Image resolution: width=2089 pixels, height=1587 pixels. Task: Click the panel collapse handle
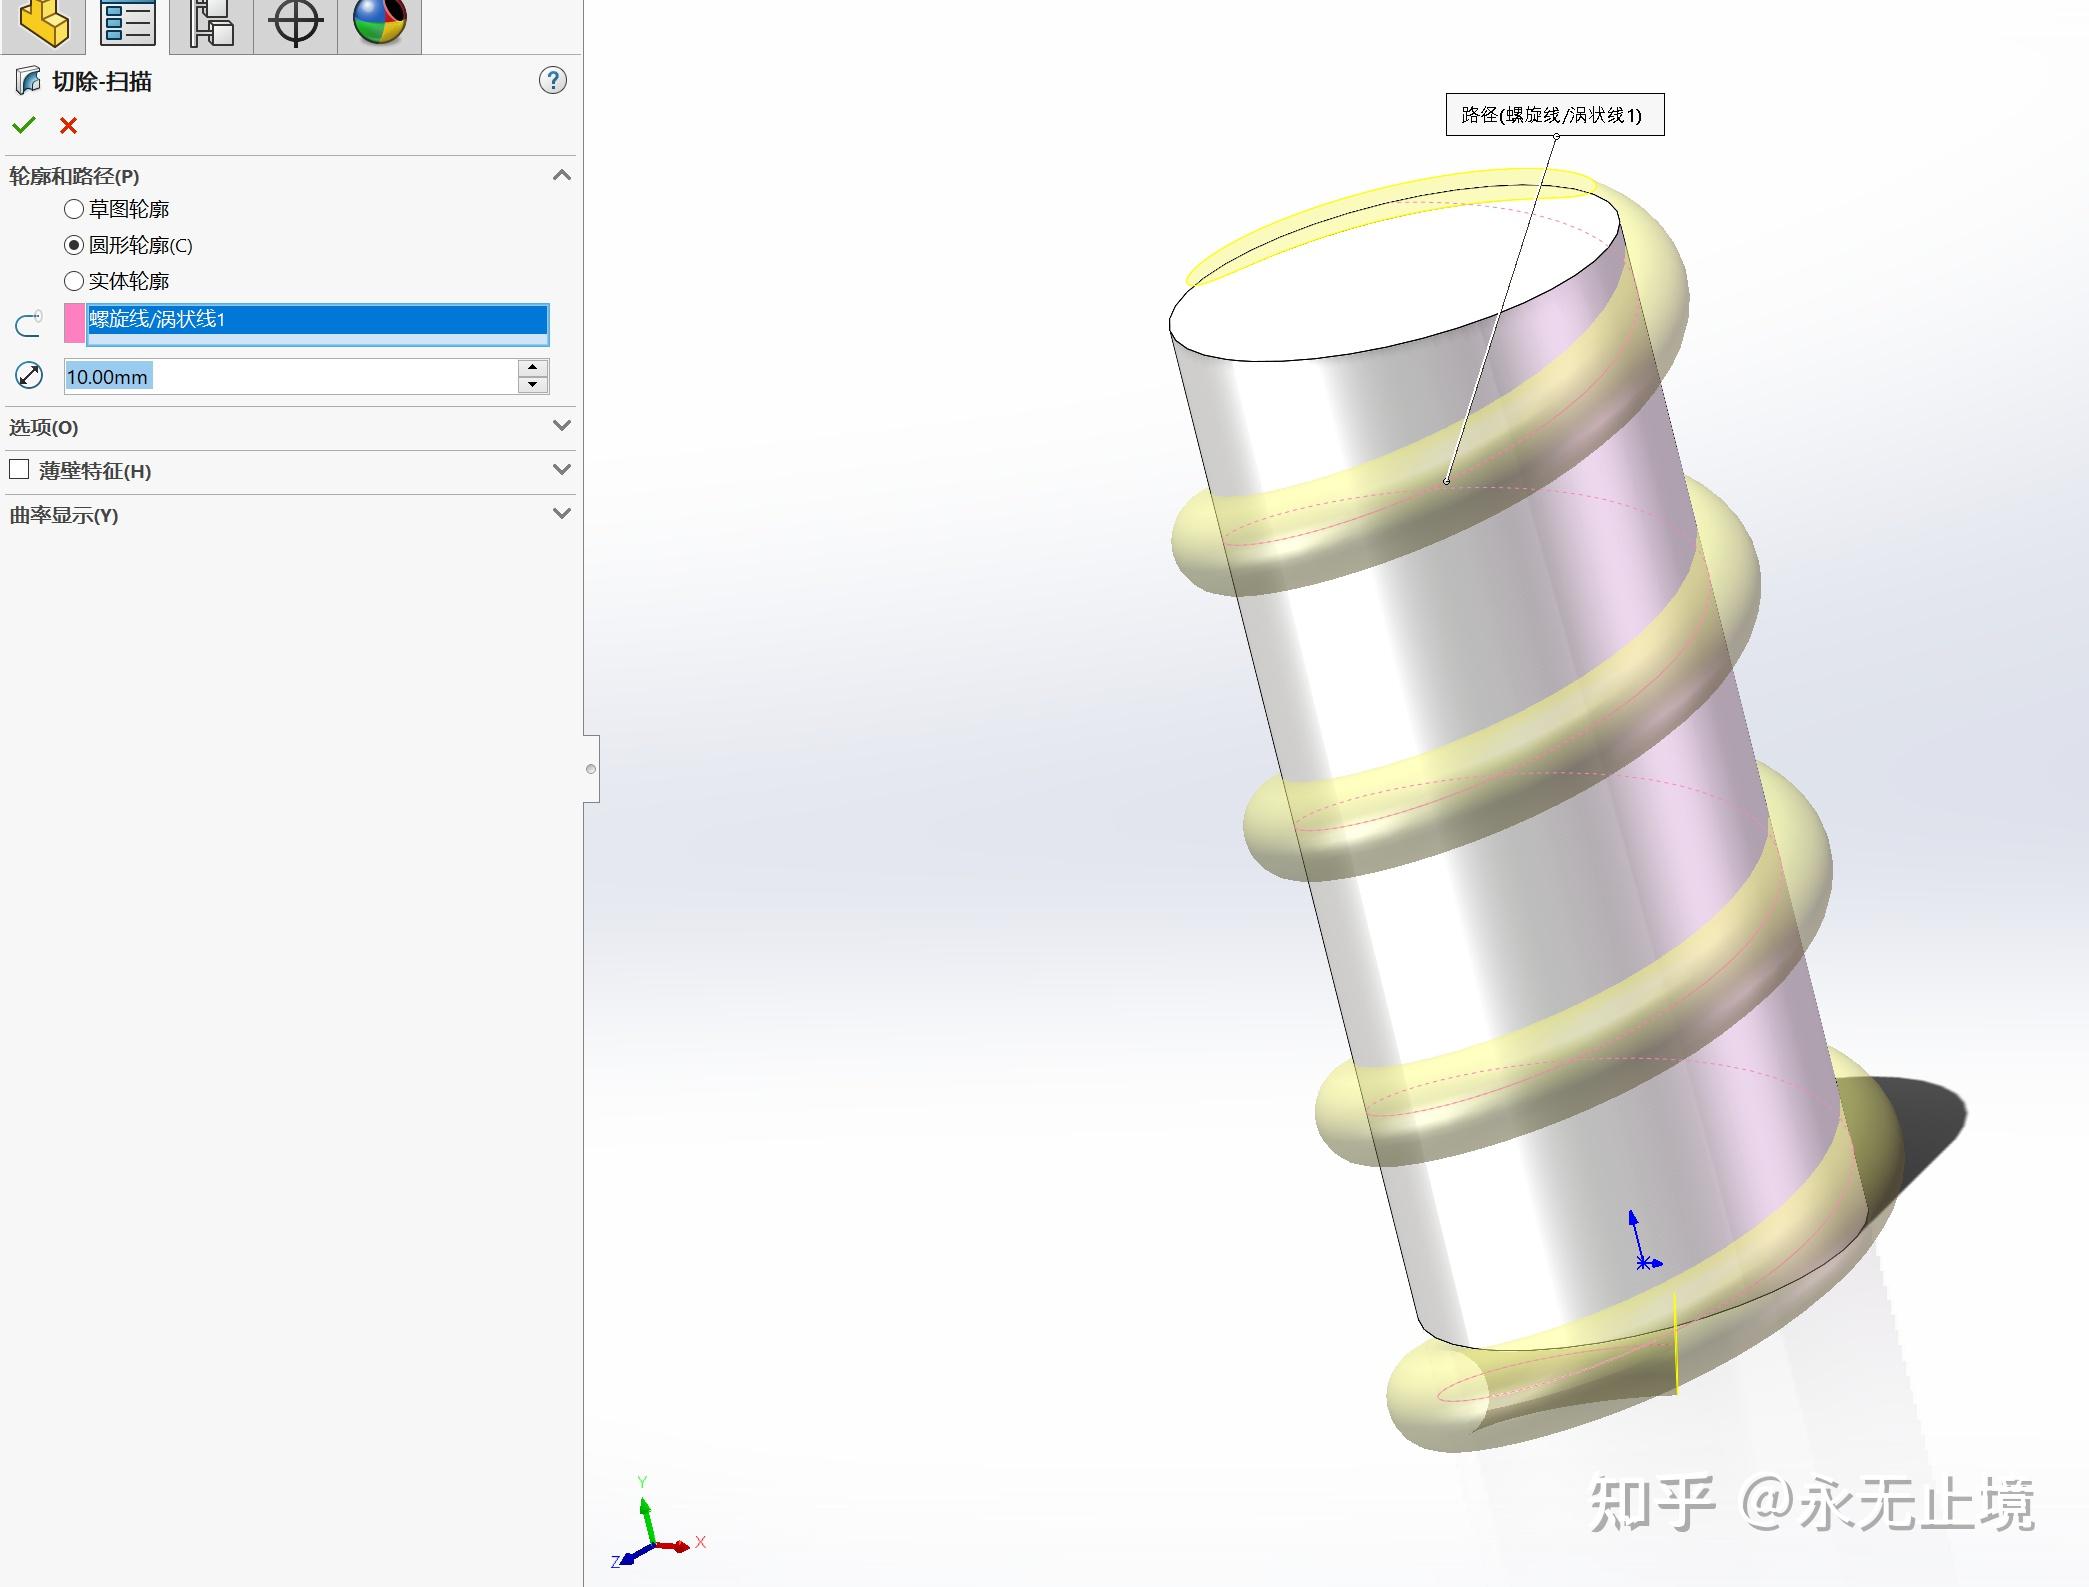point(591,768)
